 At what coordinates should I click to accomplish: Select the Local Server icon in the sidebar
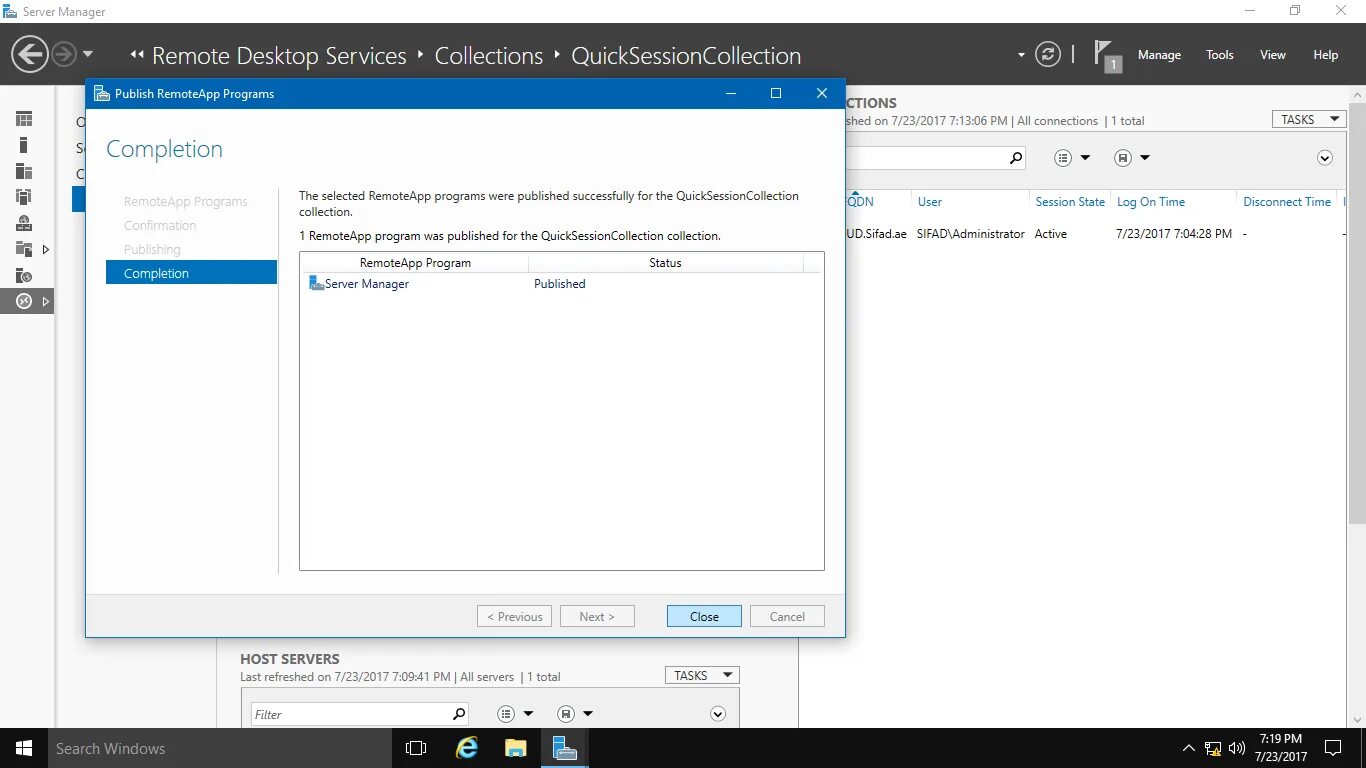[x=24, y=145]
